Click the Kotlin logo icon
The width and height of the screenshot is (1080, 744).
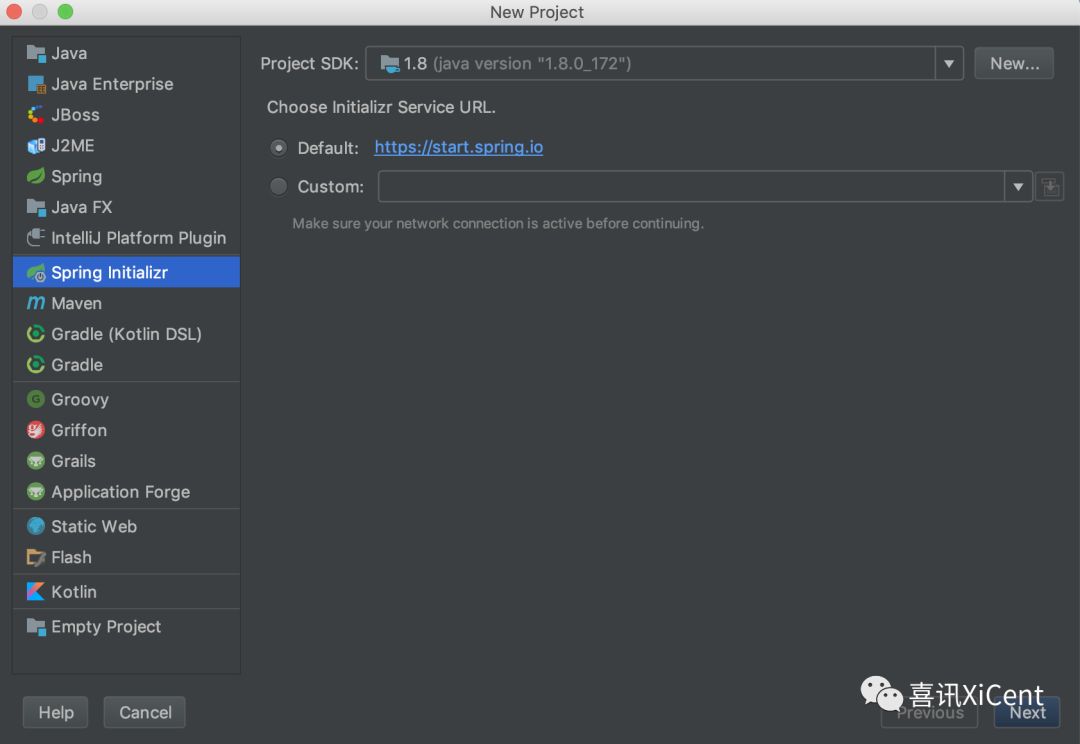[36, 592]
